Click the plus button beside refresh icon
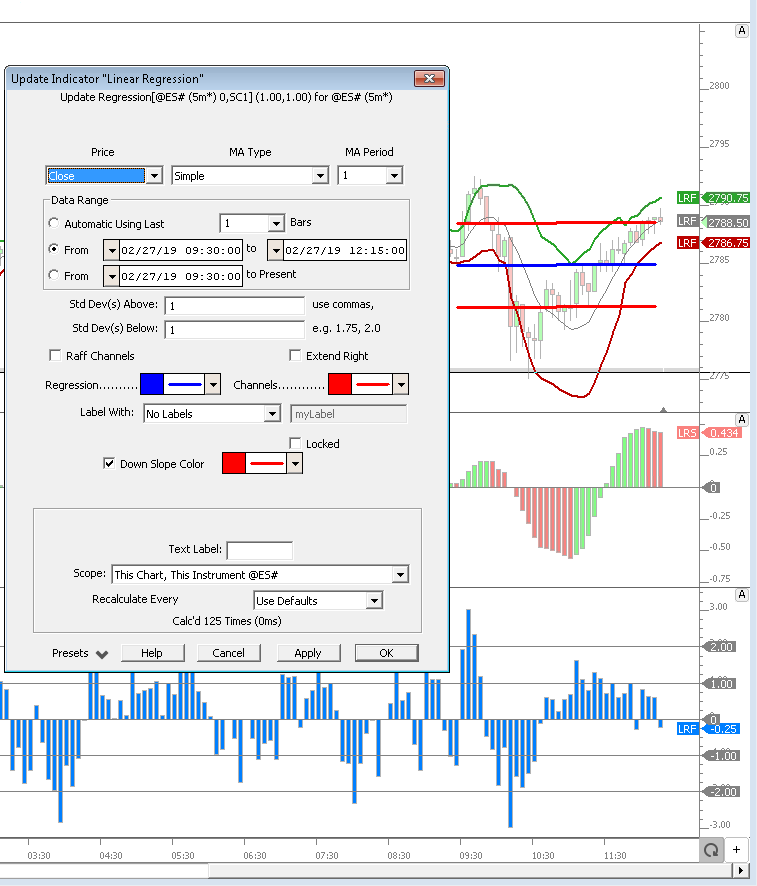The width and height of the screenshot is (757, 886). (736, 849)
